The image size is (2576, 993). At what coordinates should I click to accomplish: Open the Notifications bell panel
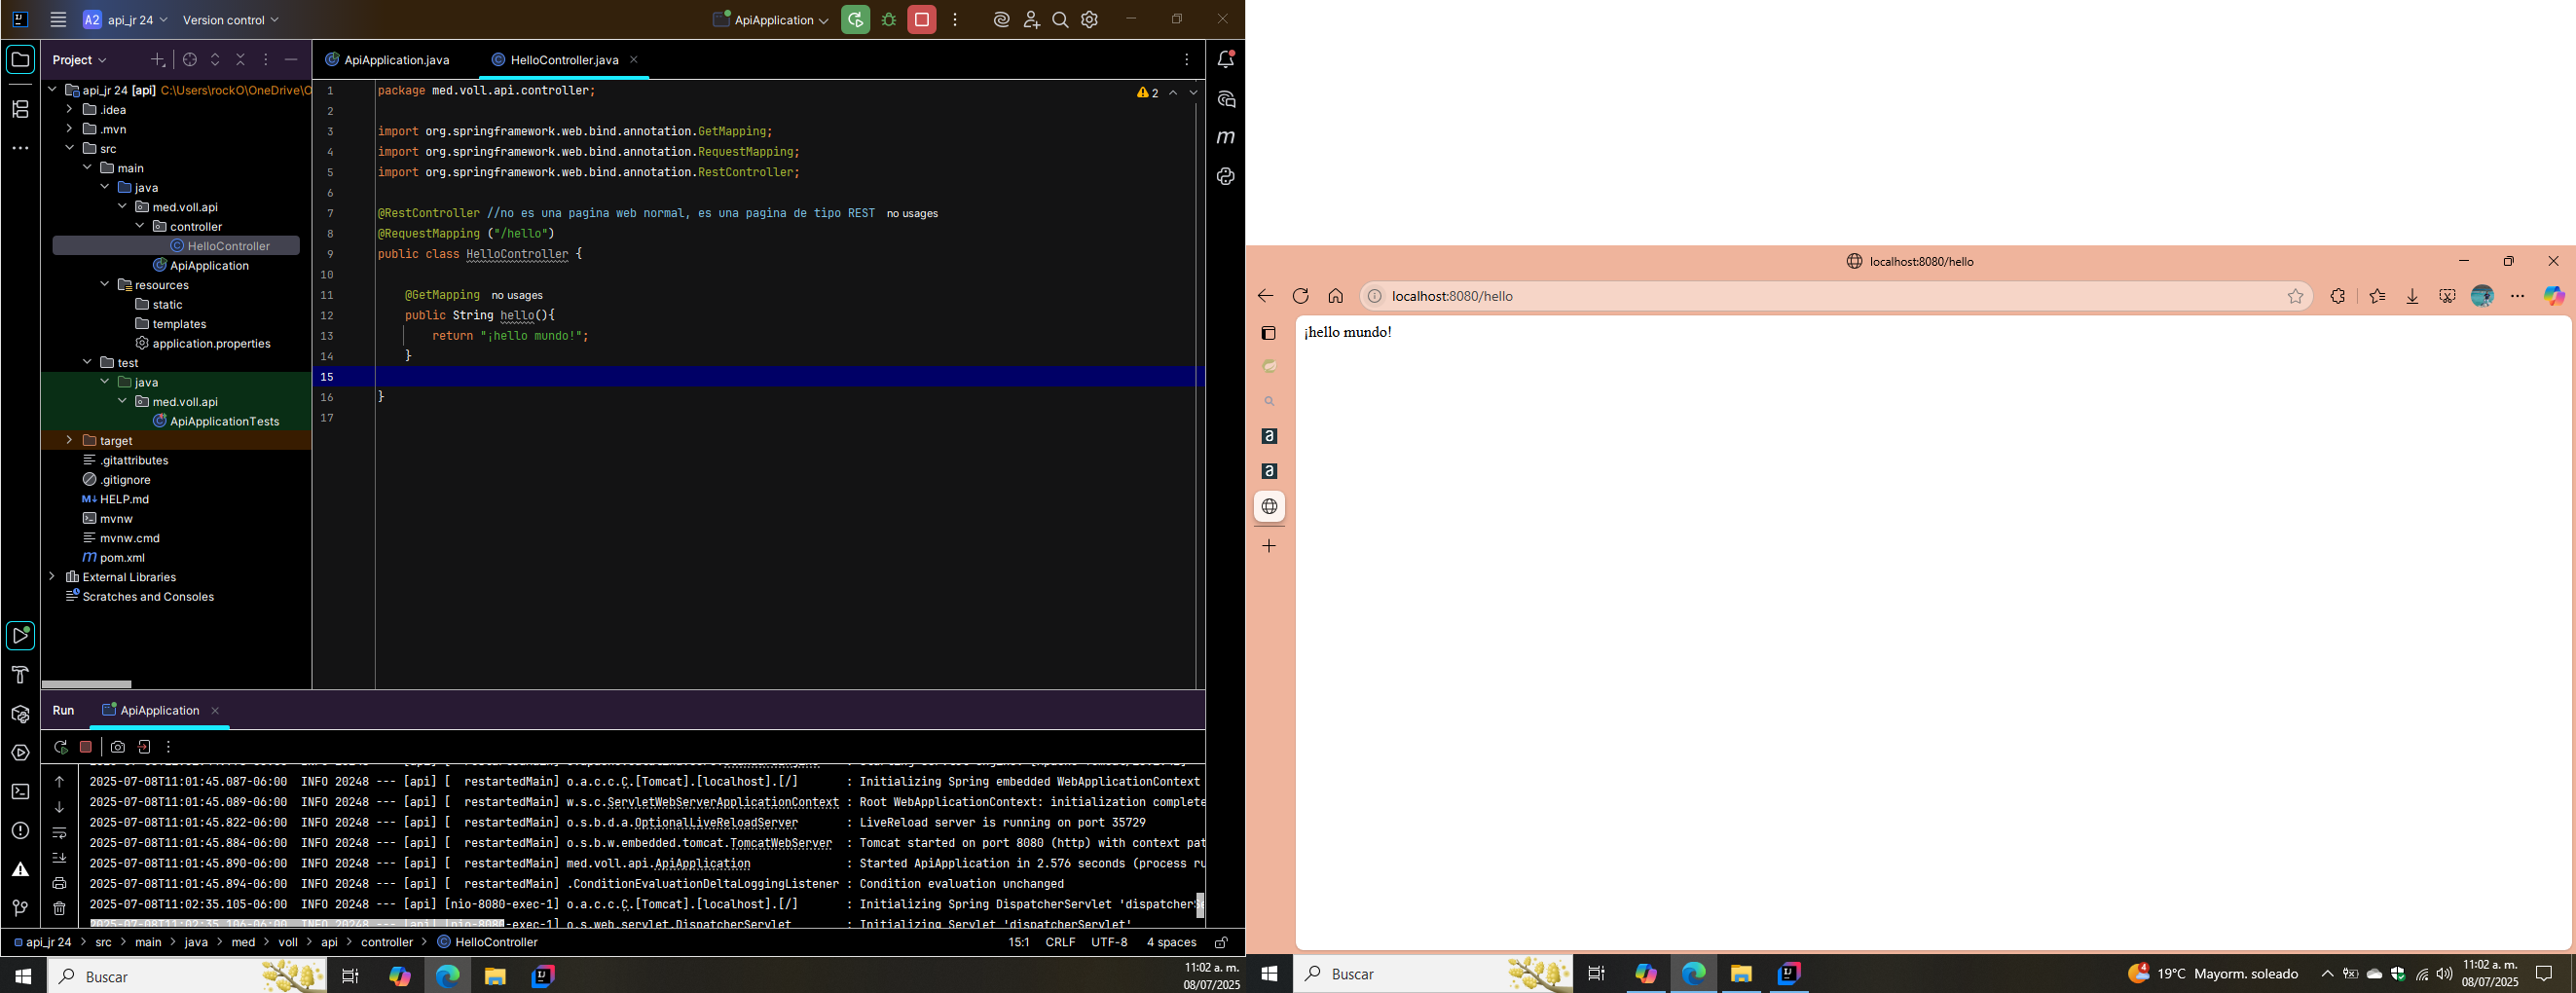tap(1225, 59)
